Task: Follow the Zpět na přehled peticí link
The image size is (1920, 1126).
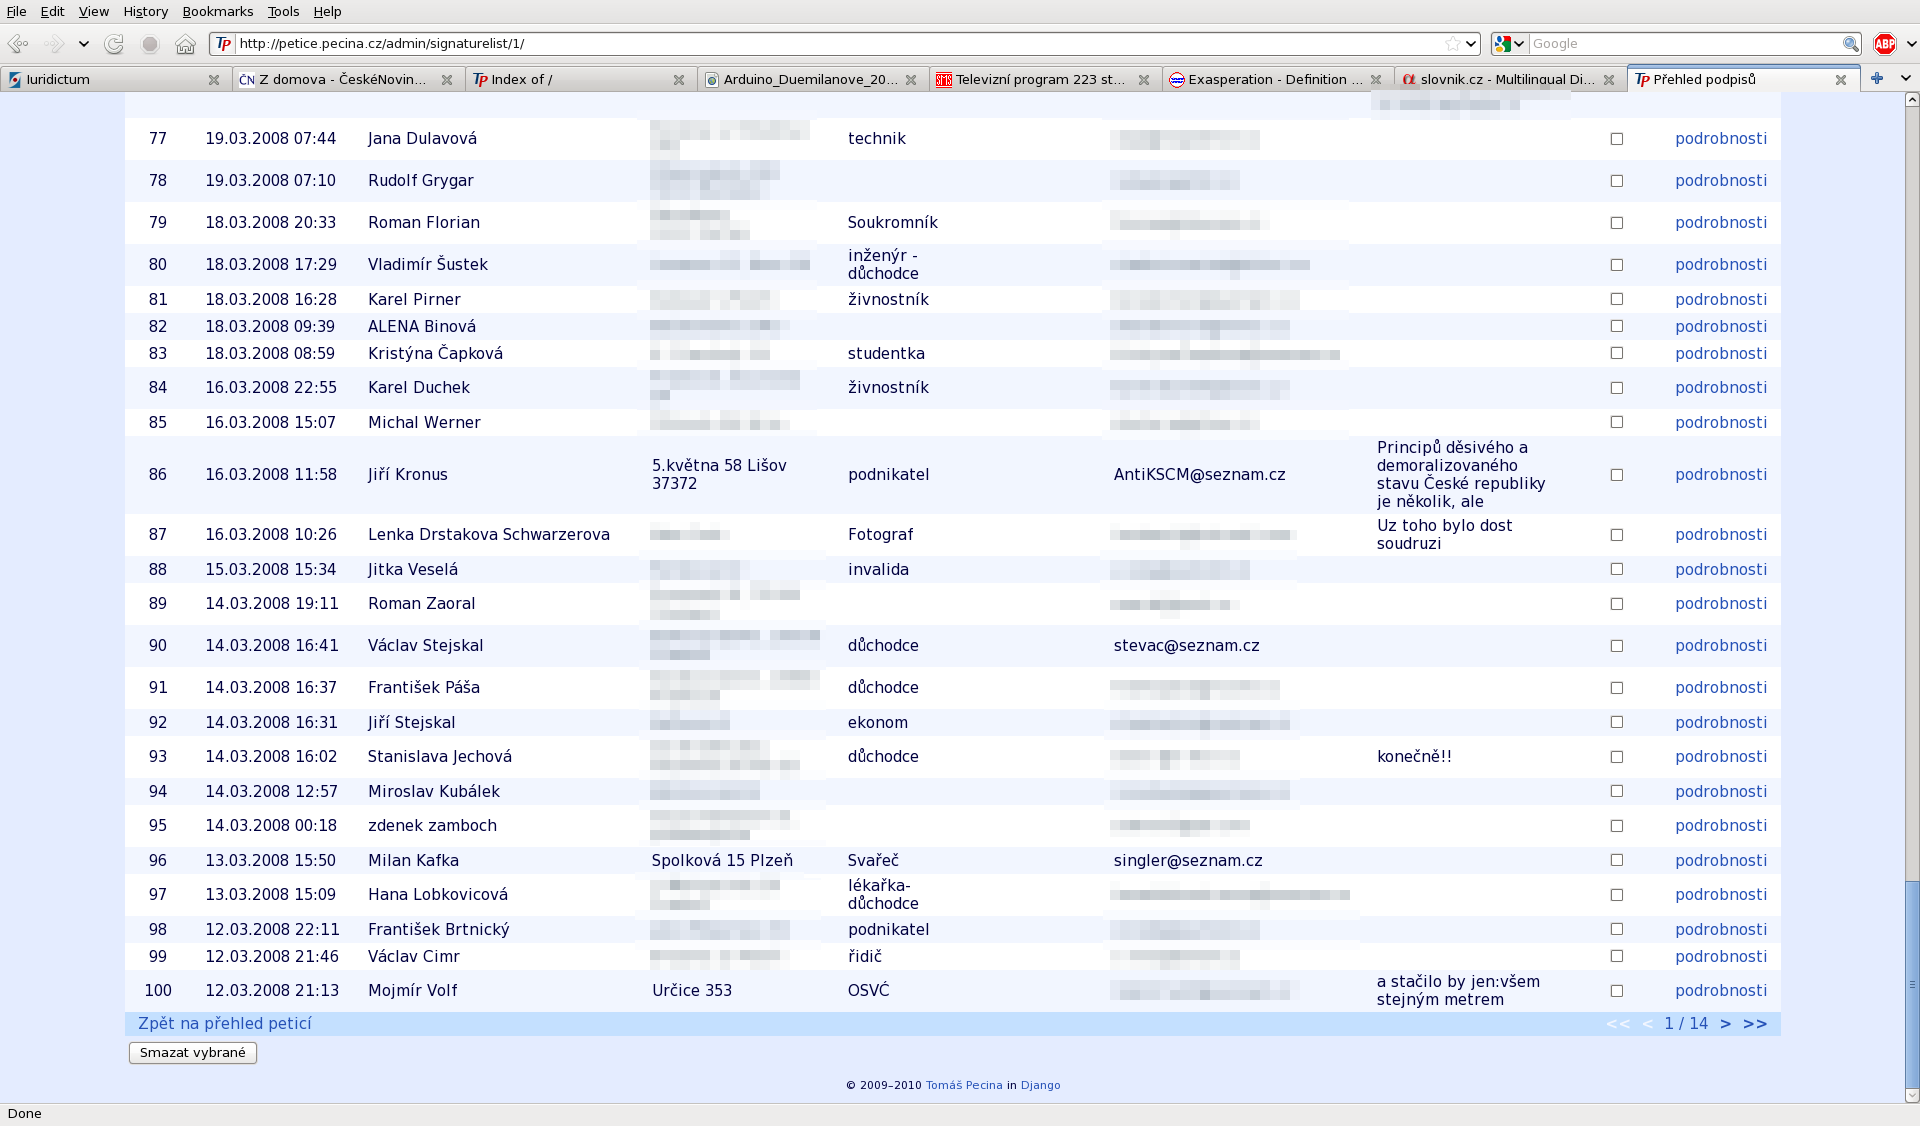Action: [225, 1024]
